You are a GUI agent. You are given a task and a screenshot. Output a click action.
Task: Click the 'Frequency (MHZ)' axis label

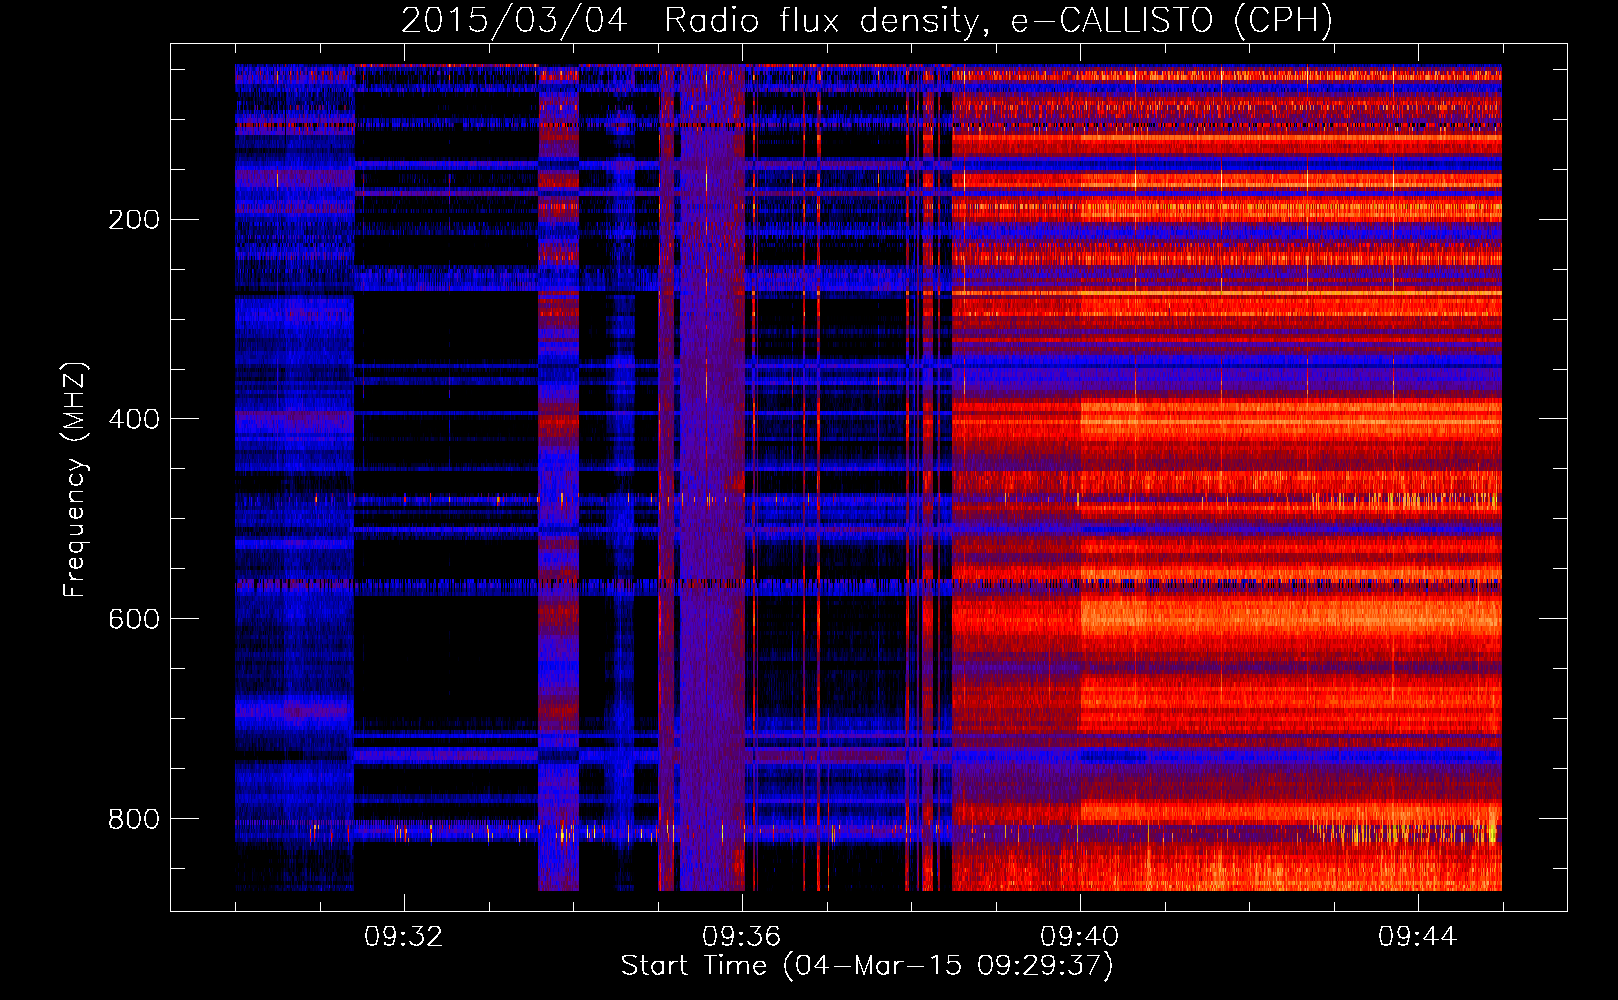(75, 479)
